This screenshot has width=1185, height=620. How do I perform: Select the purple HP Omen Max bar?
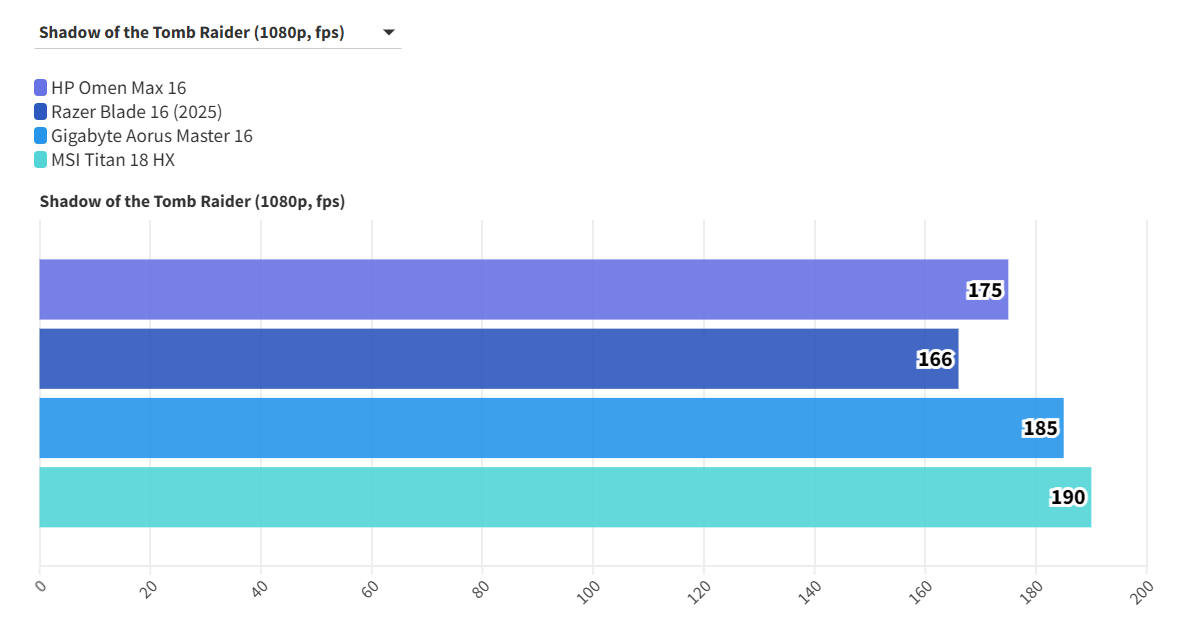pyautogui.click(x=500, y=290)
